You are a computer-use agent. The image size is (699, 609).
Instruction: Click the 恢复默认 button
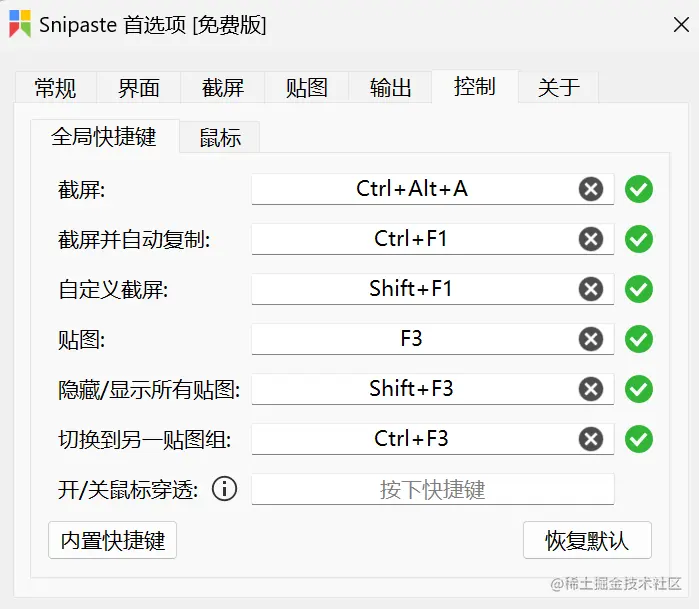[587, 540]
